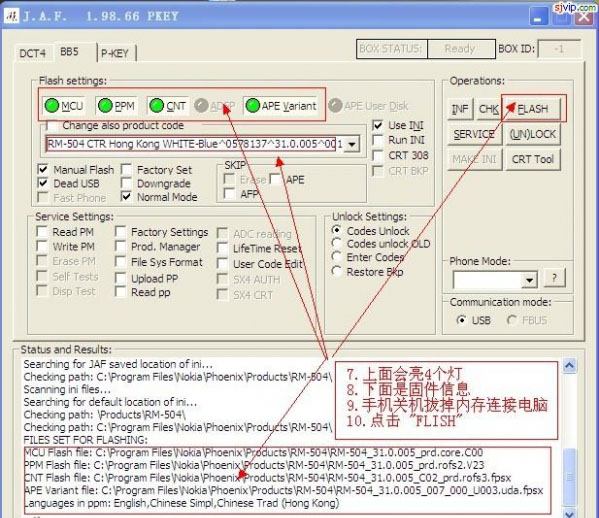
Task: Open the product code dropdown arrow
Action: pos(352,144)
